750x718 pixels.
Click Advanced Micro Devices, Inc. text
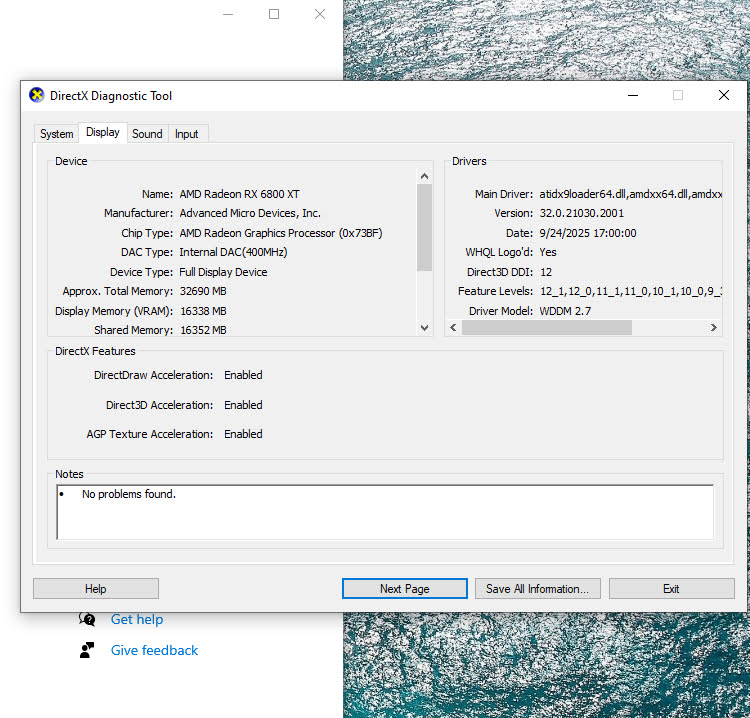(250, 213)
